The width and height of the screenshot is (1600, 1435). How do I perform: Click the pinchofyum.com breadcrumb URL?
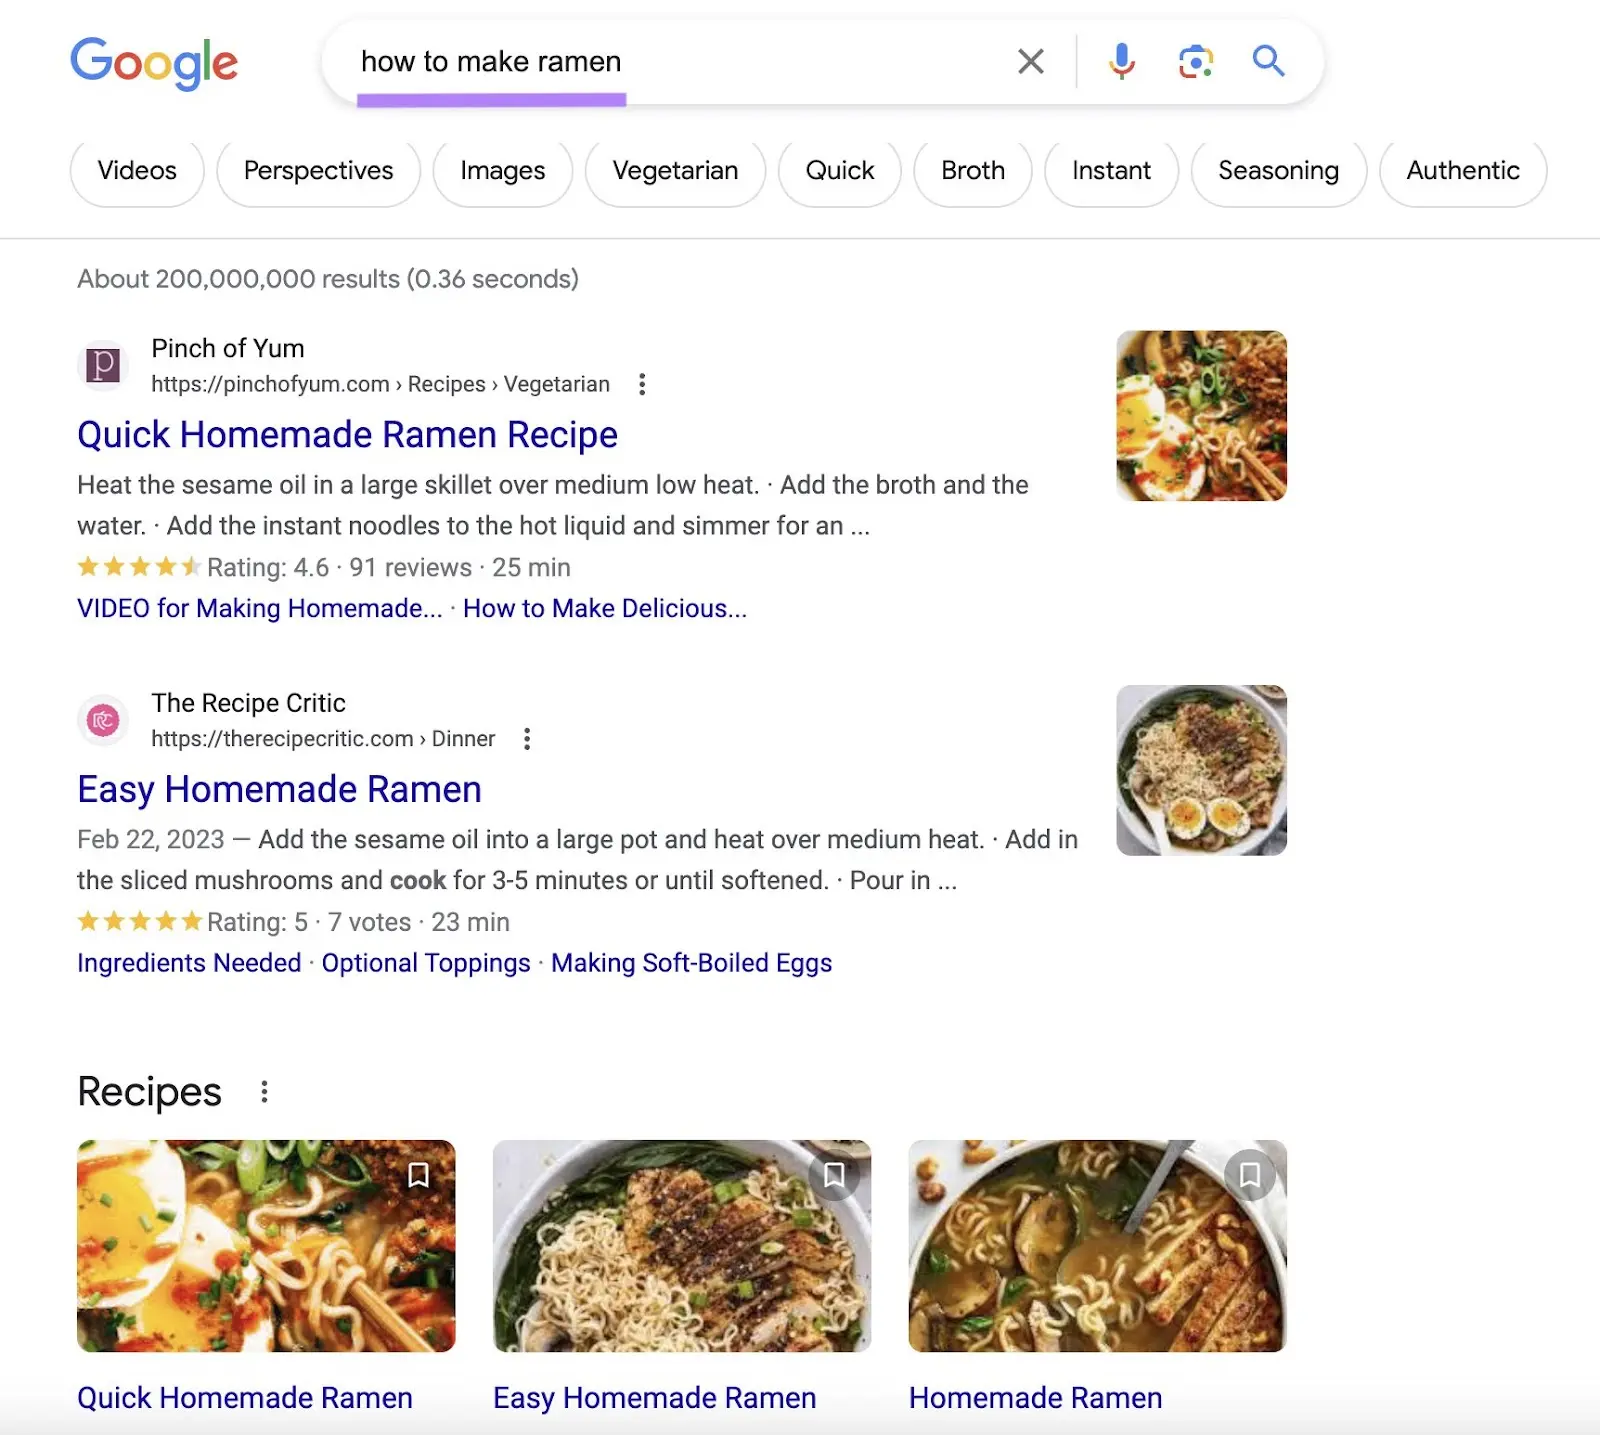380,384
